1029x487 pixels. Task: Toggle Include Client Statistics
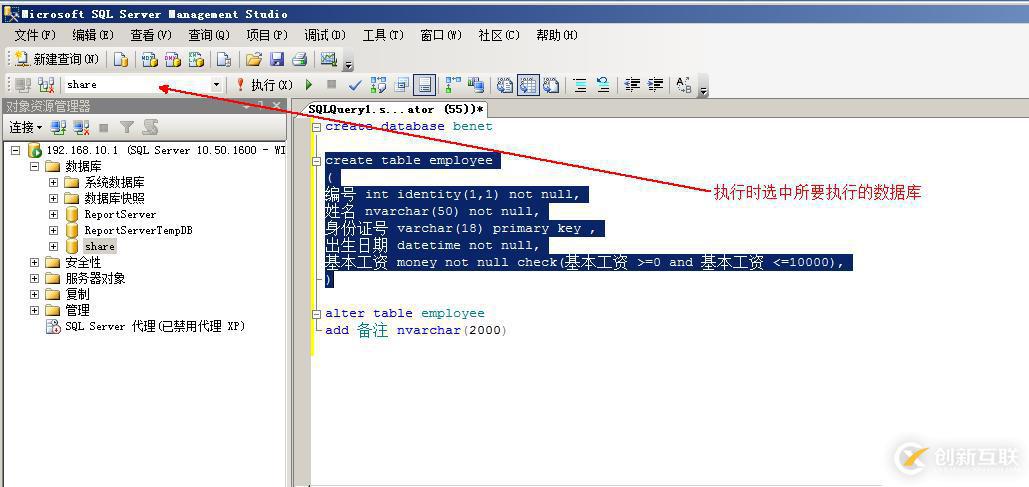[476, 85]
